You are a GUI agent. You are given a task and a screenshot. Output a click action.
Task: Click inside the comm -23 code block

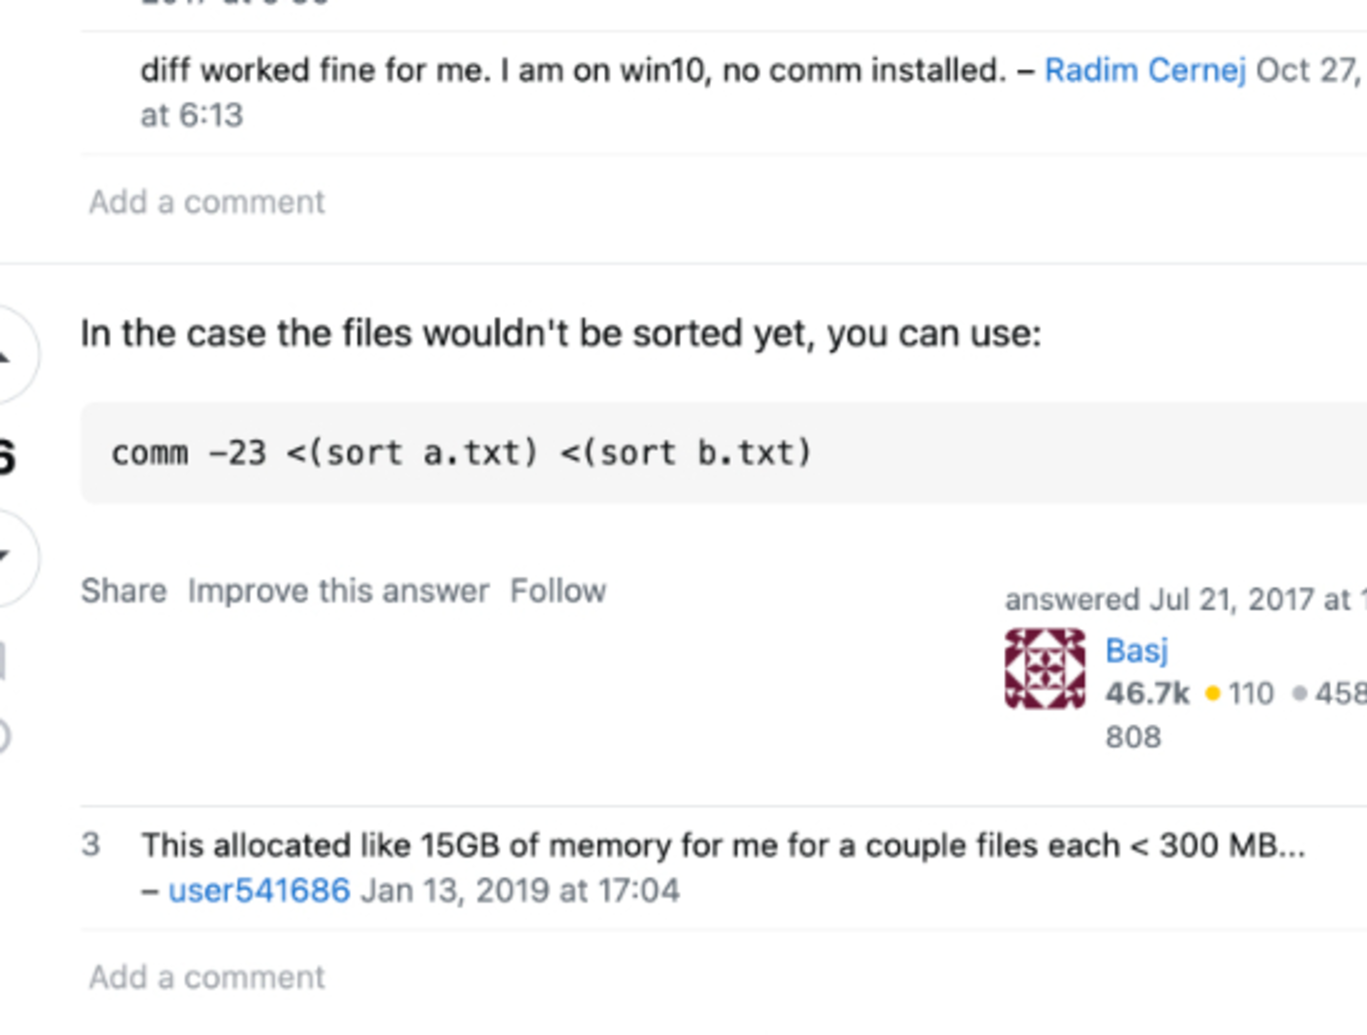pos(724,453)
